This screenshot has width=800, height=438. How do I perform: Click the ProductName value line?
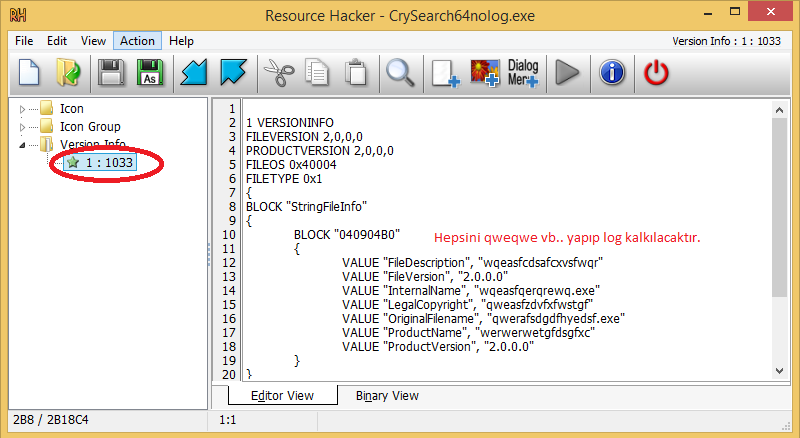pos(468,332)
